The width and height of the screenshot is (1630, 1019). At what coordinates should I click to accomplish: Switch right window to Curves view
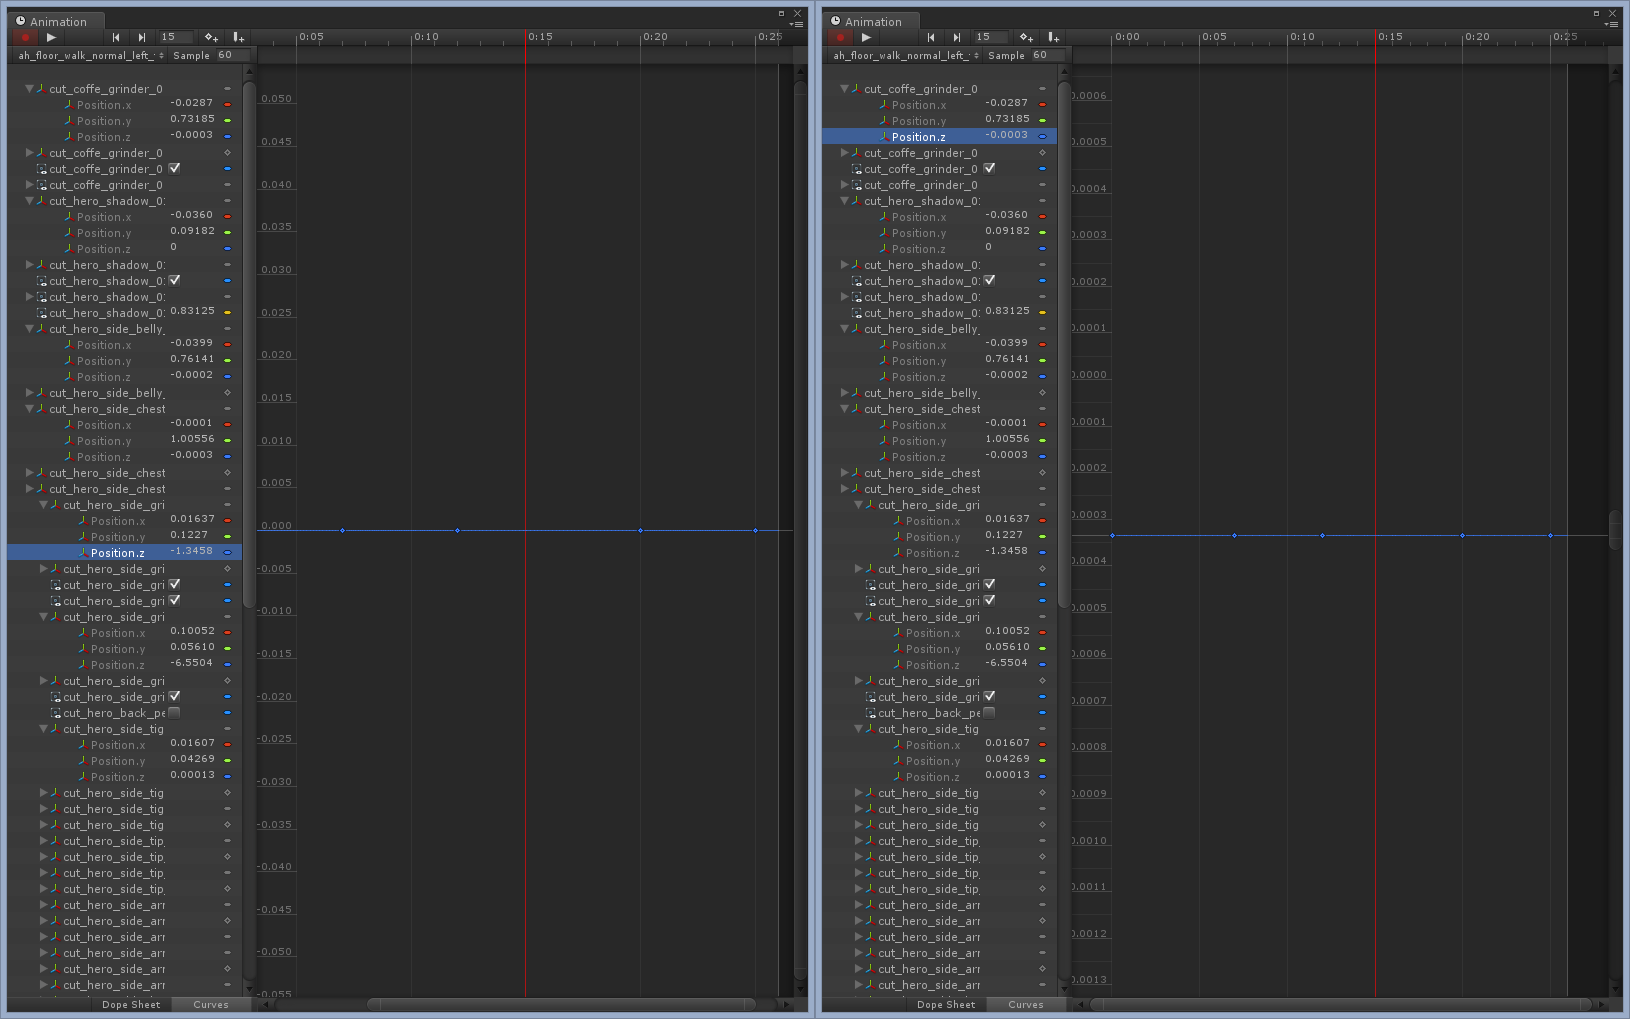(x=1026, y=1005)
